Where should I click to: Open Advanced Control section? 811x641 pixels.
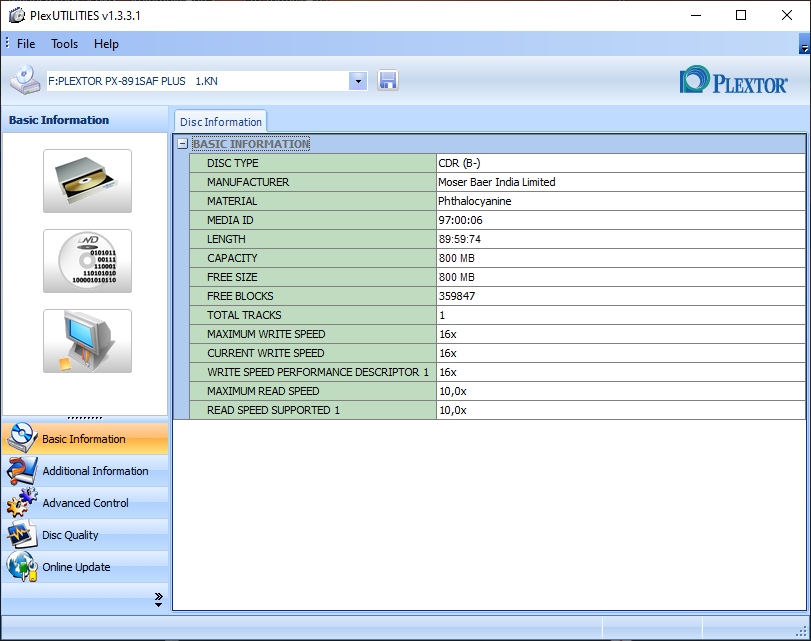pos(85,503)
